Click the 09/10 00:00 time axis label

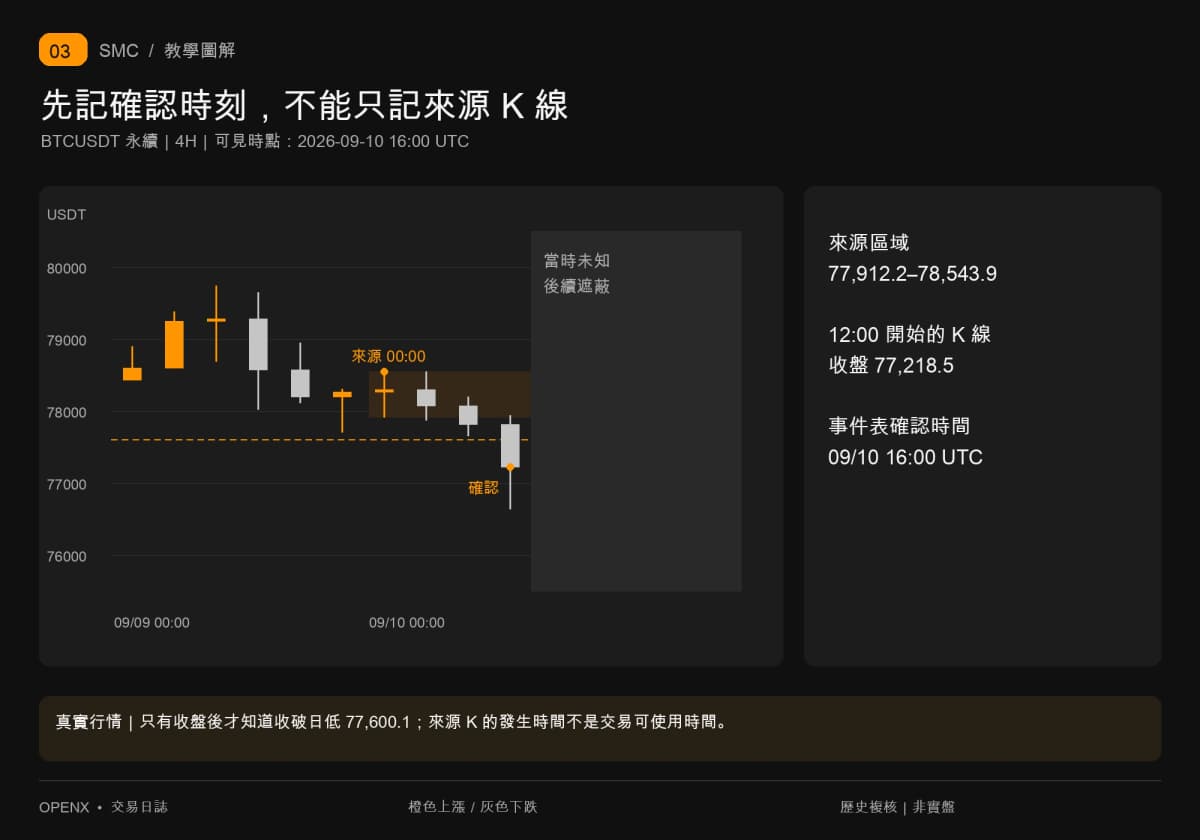[407, 622]
